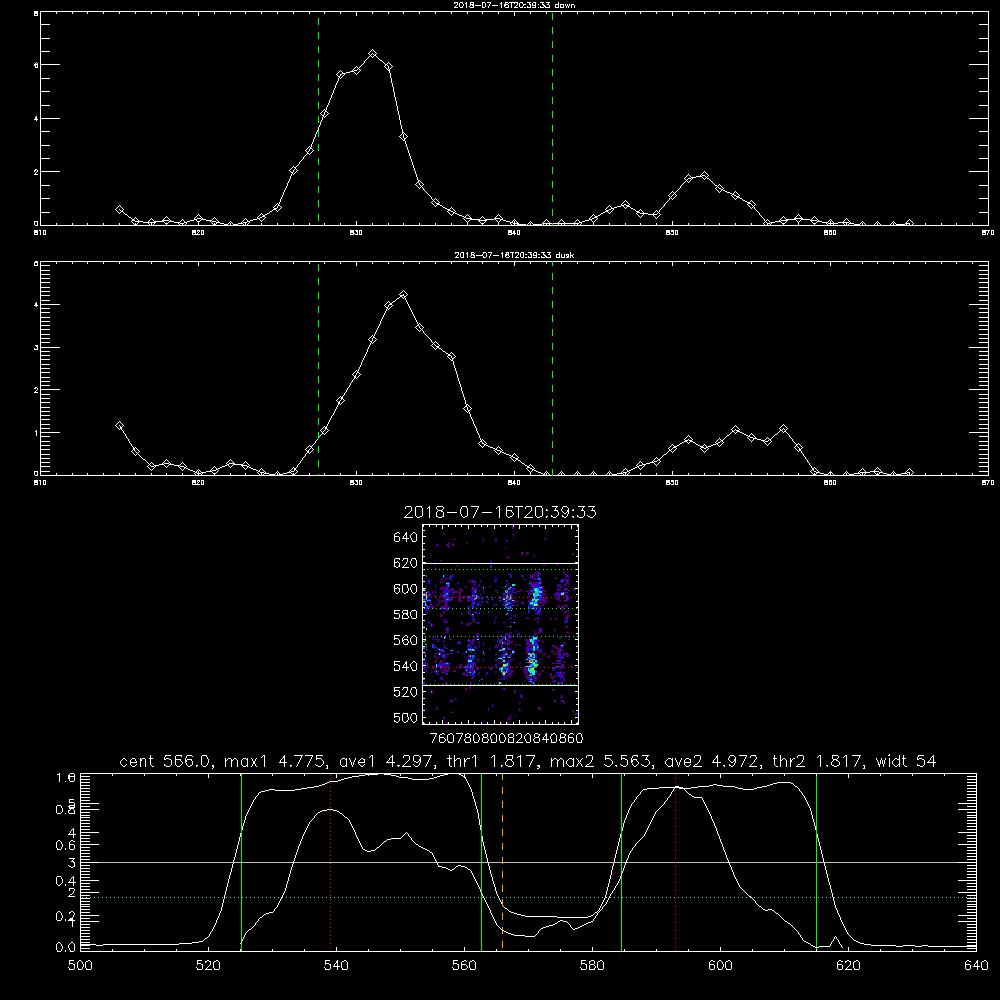Click the left green dashed line in dawn plot

318,119
